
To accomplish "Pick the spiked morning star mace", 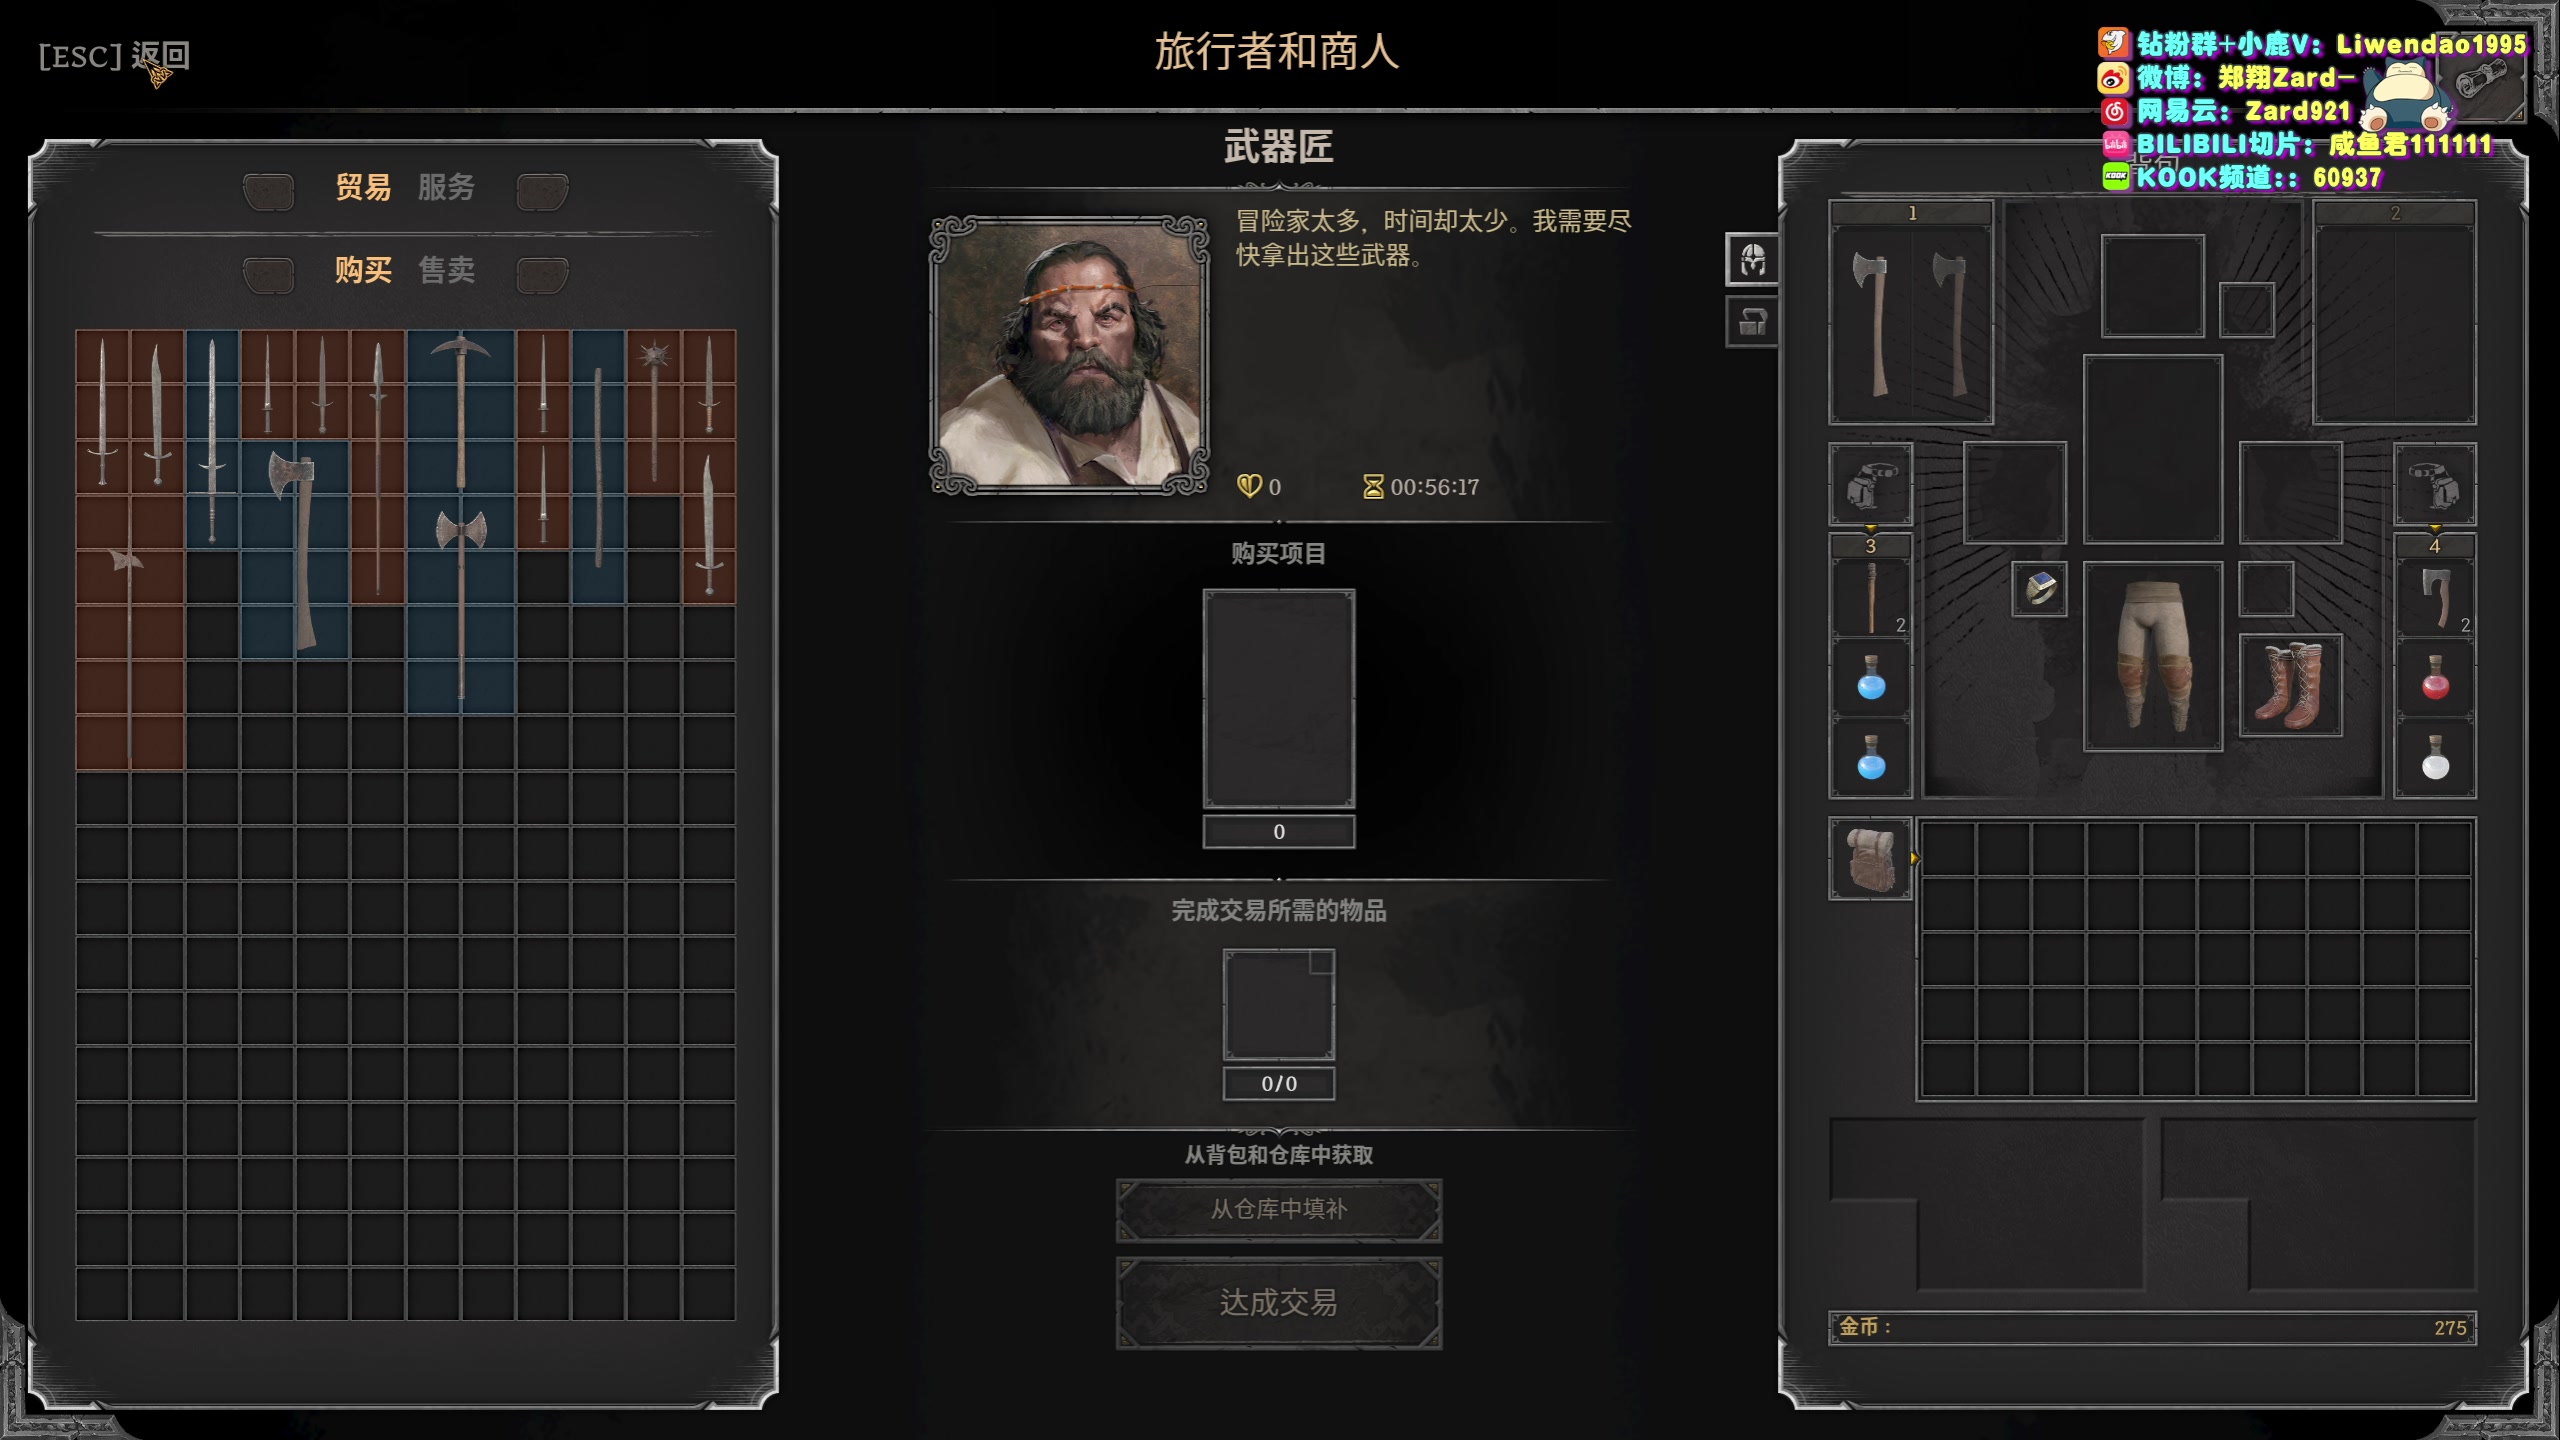I will 654,412.
